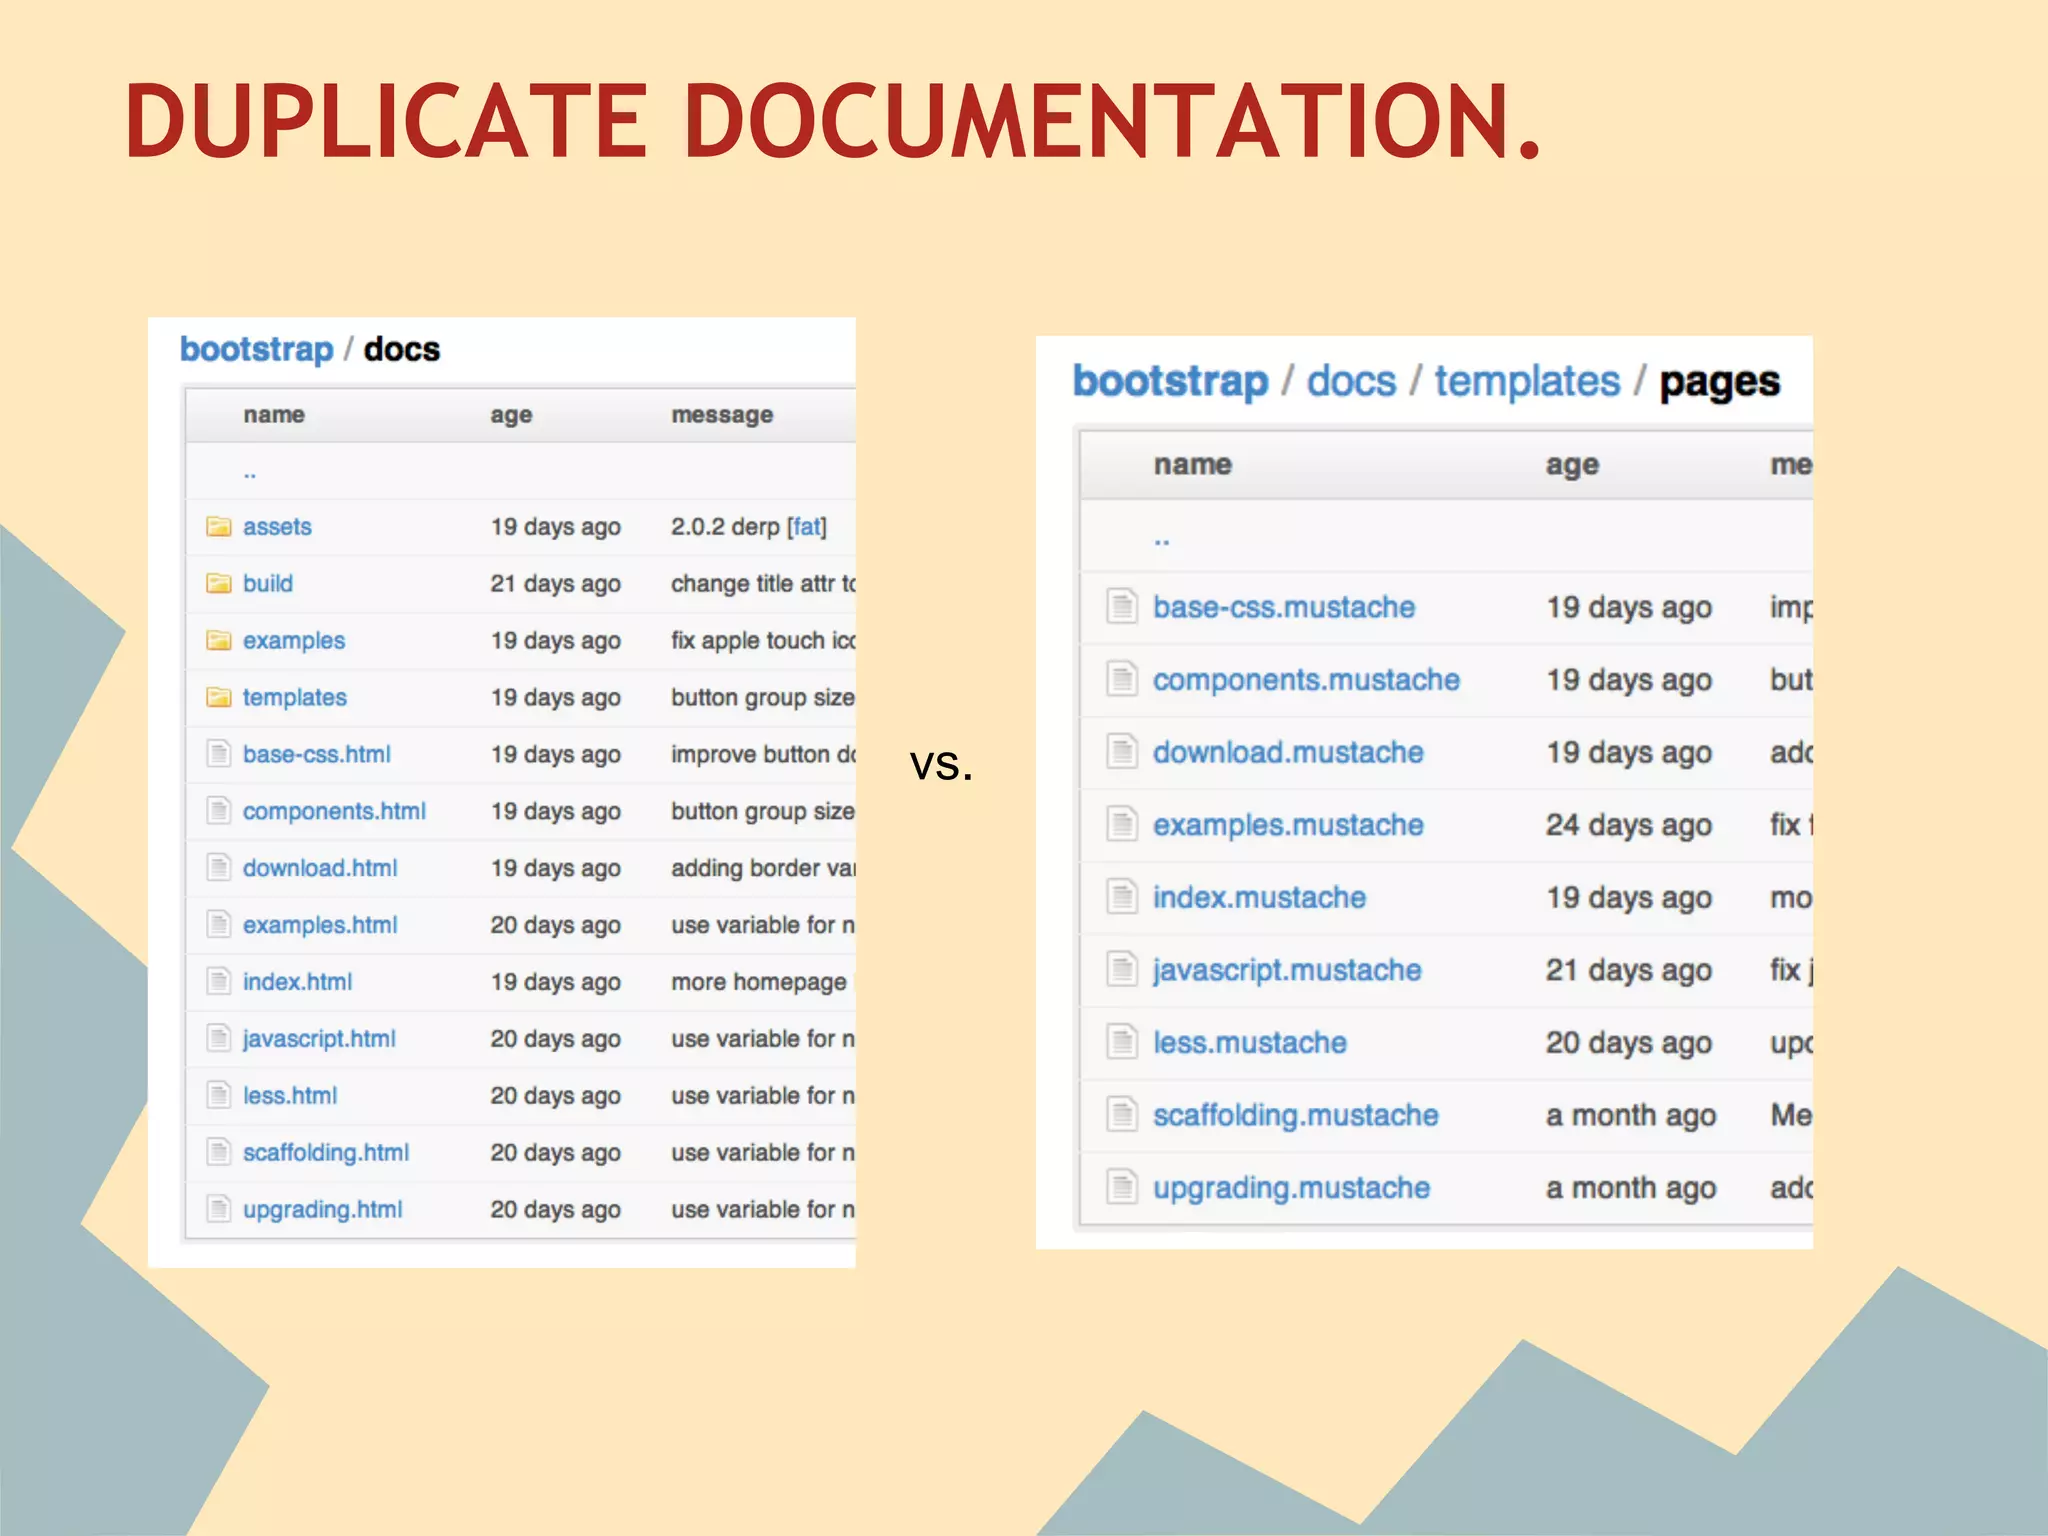The image size is (2048, 1536).
Task: Click file icon beside scaffolding.mustache
Action: (x=1122, y=1114)
